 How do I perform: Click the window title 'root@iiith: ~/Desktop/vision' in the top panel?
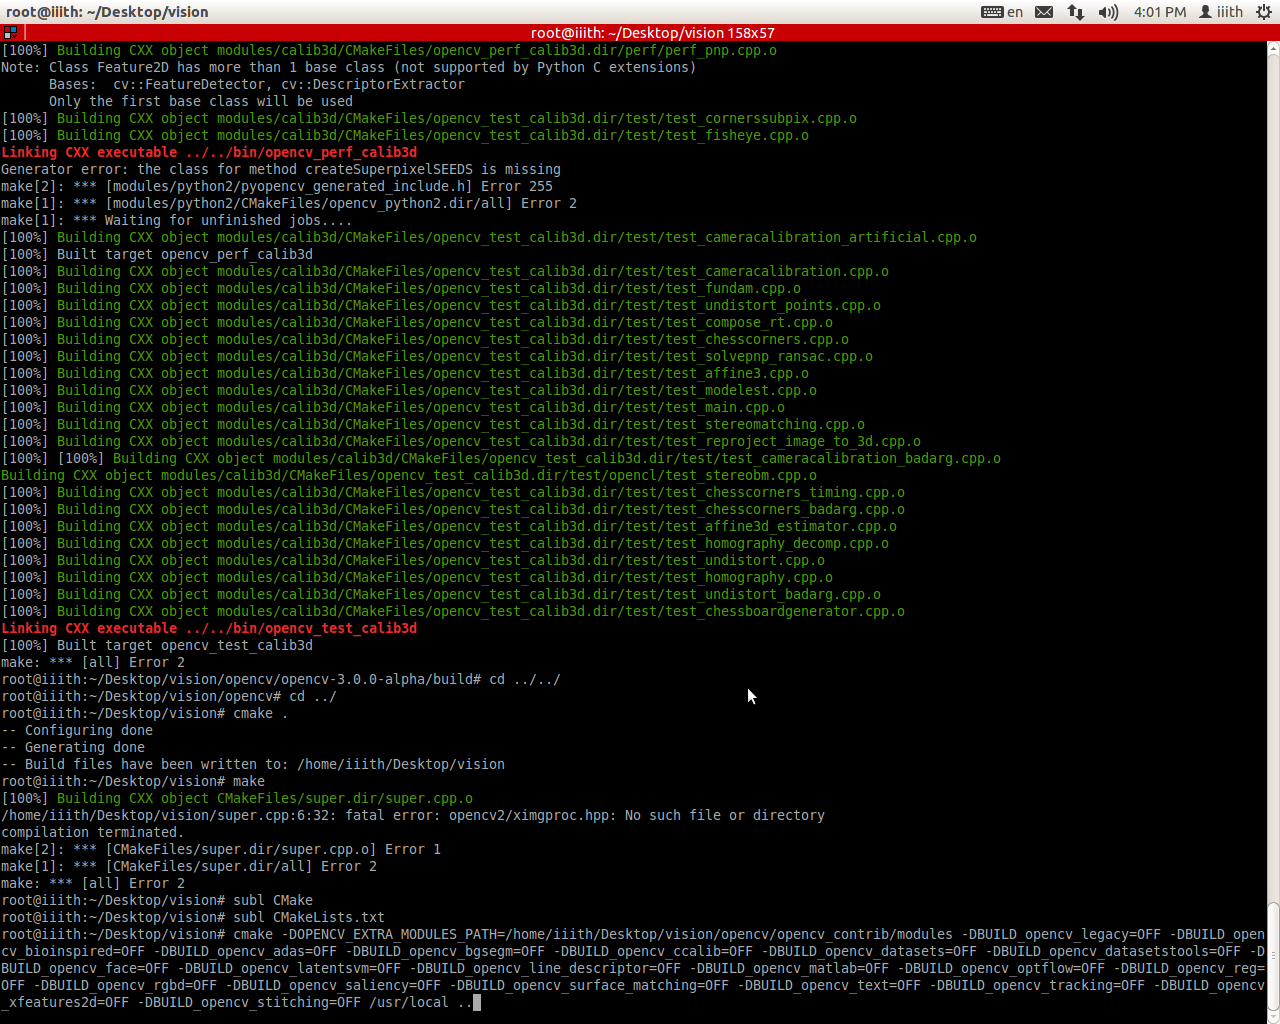[107, 12]
